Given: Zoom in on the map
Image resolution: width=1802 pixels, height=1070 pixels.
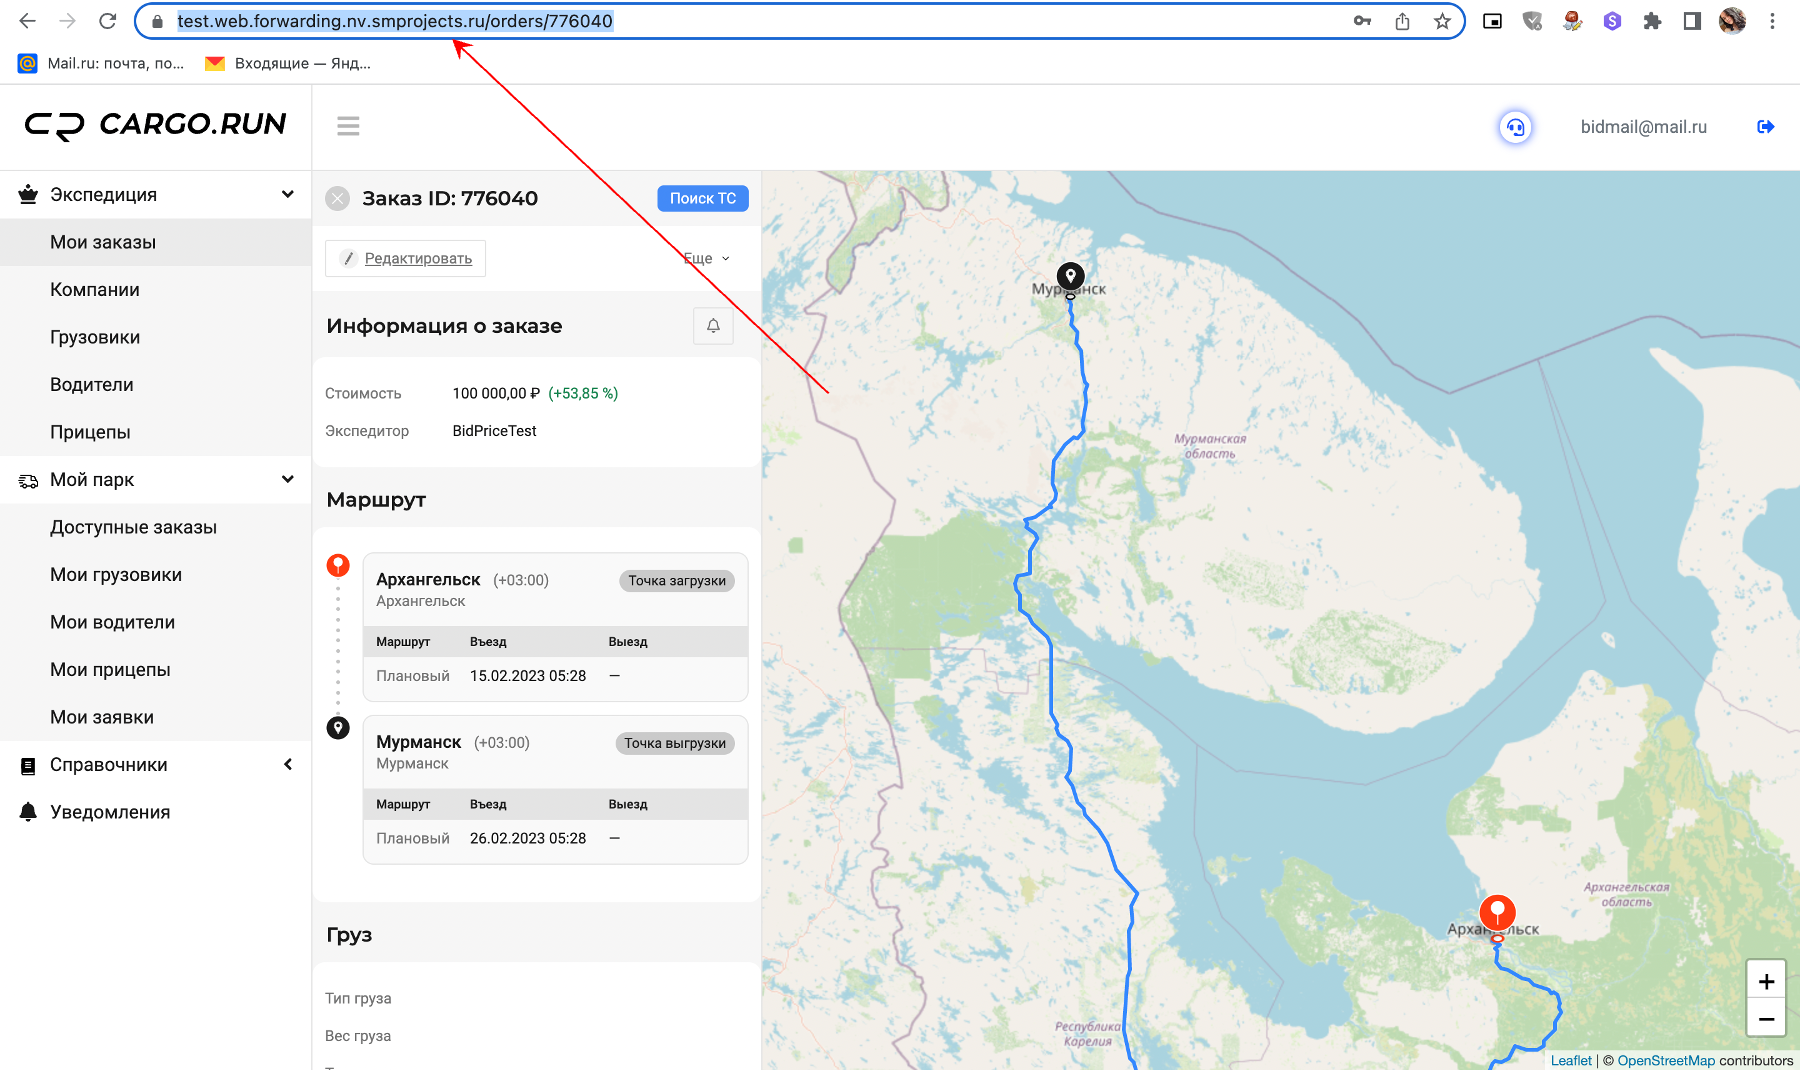Looking at the screenshot, I should [x=1766, y=981].
